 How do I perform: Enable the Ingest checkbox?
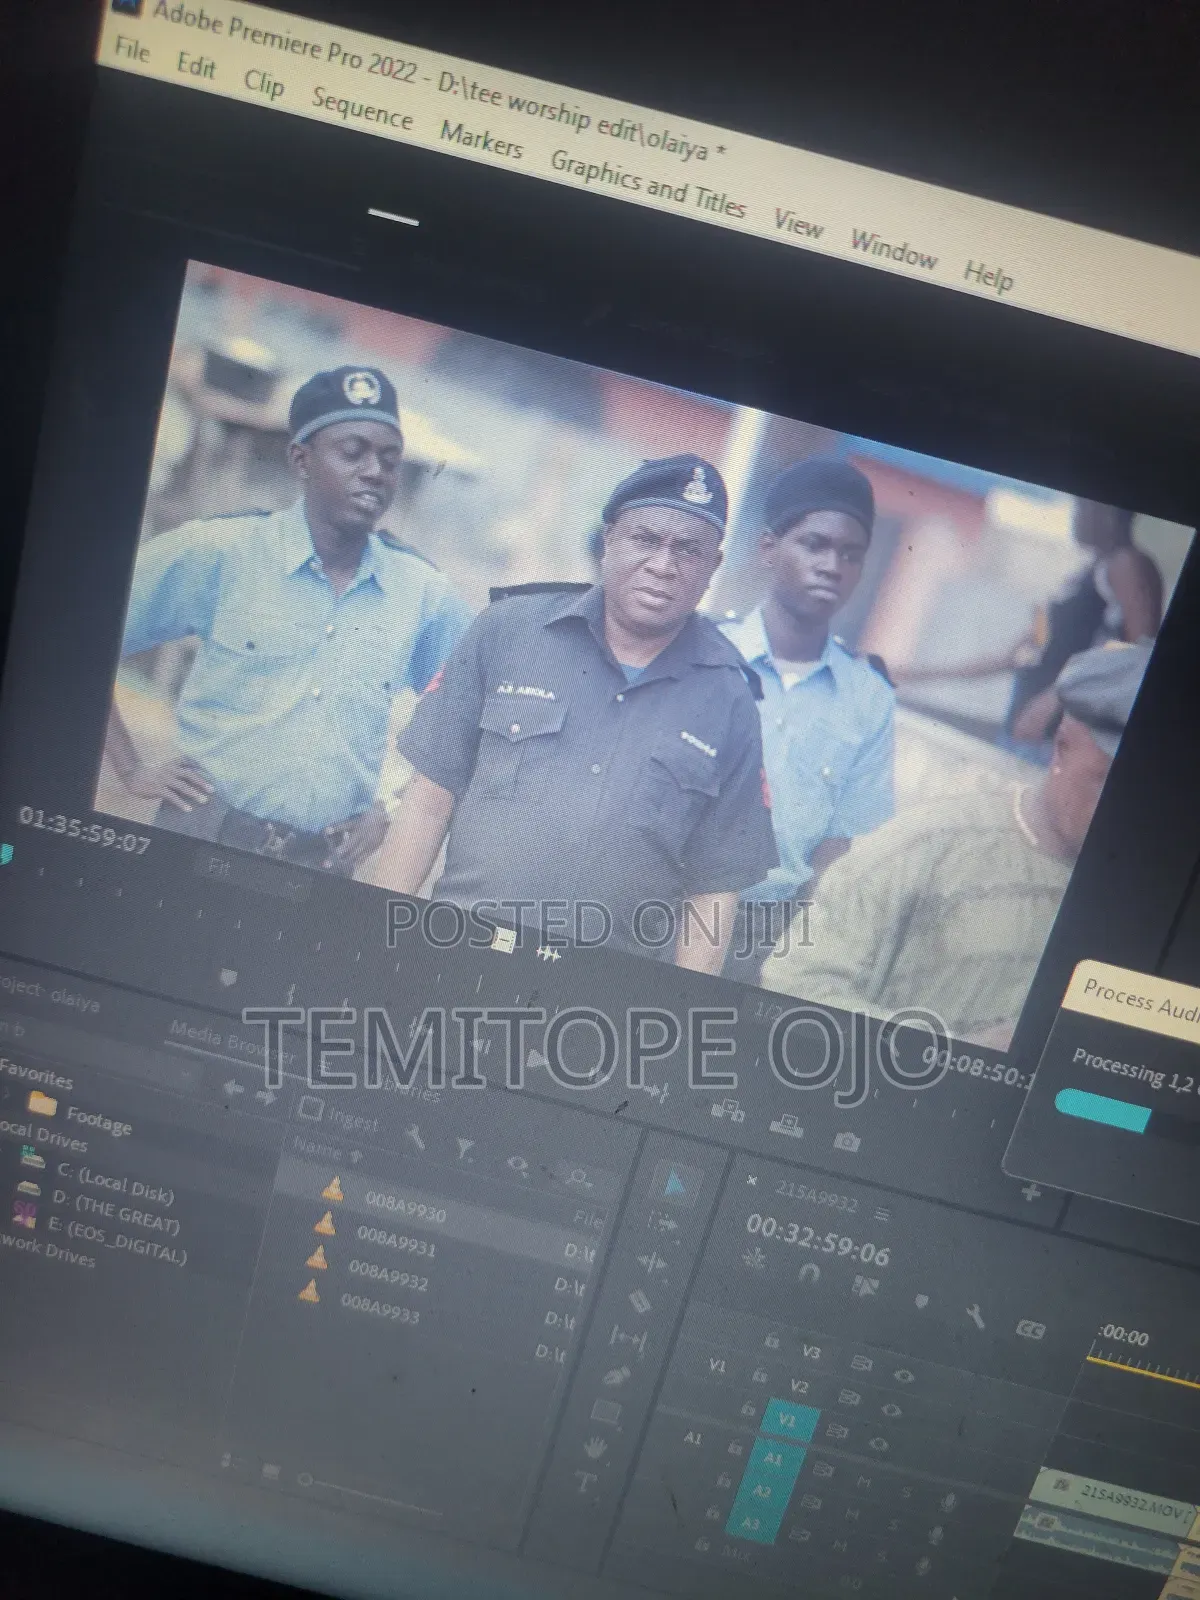point(310,1109)
